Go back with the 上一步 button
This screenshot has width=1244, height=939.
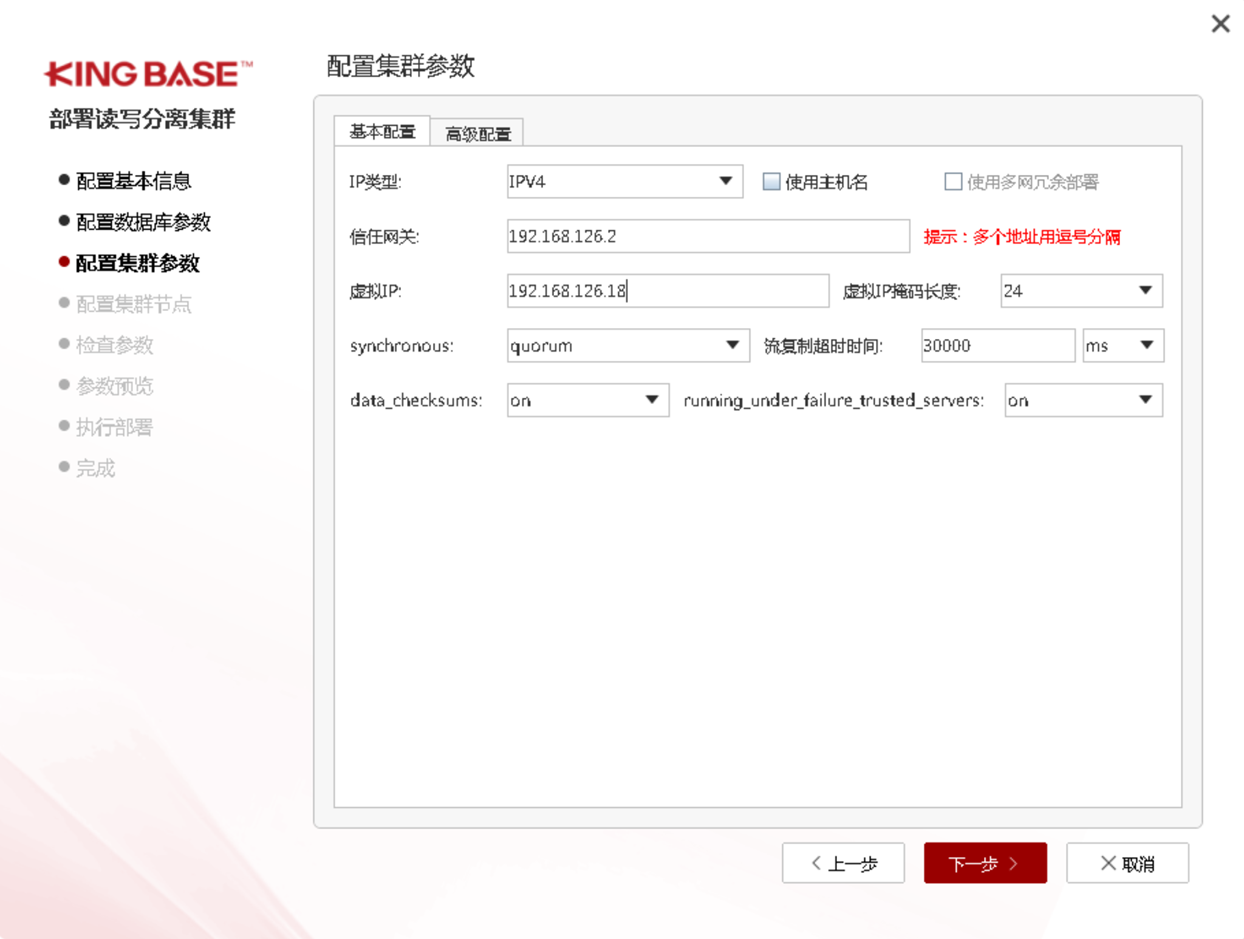point(843,863)
